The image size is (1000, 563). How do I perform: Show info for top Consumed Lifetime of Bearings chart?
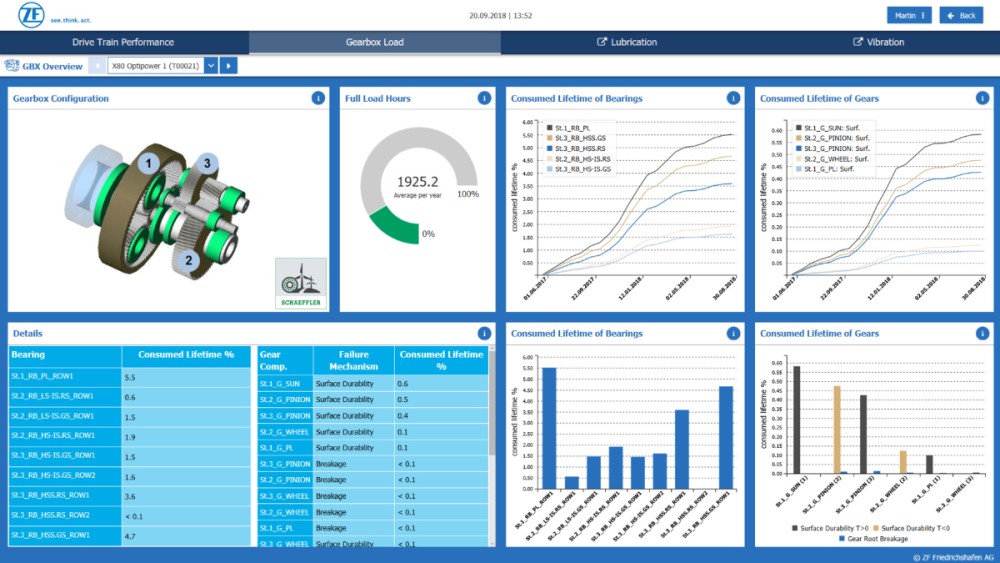coord(733,98)
